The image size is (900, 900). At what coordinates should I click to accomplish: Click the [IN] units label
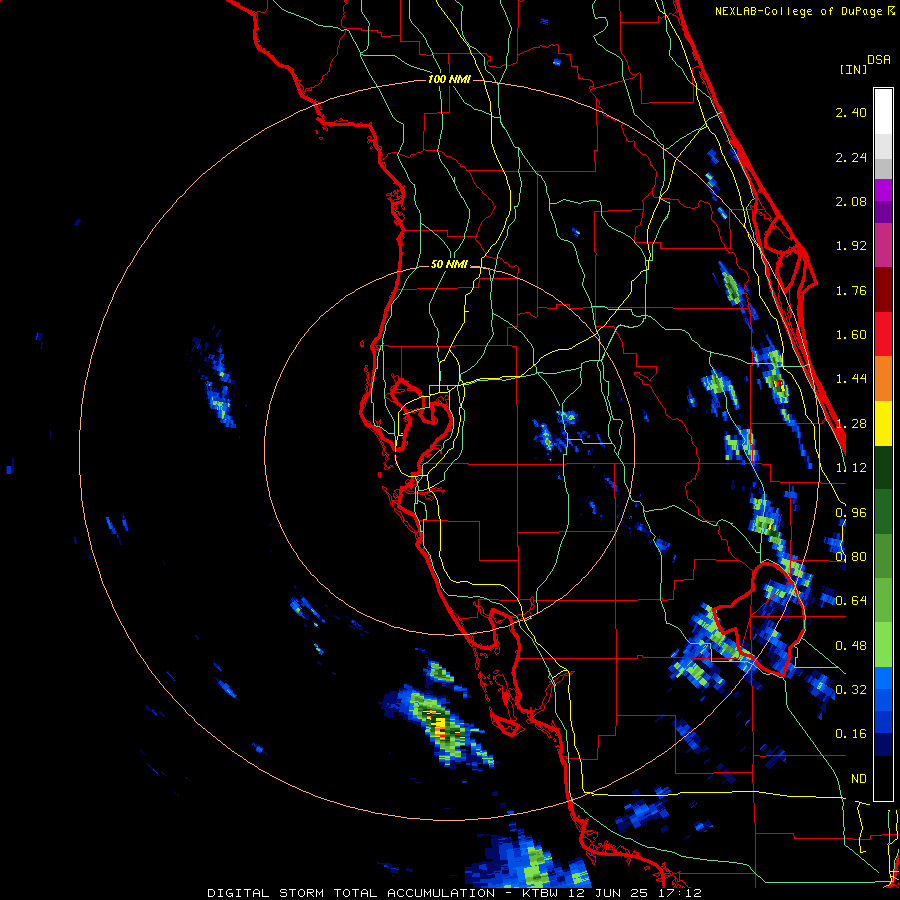[x=853, y=69]
